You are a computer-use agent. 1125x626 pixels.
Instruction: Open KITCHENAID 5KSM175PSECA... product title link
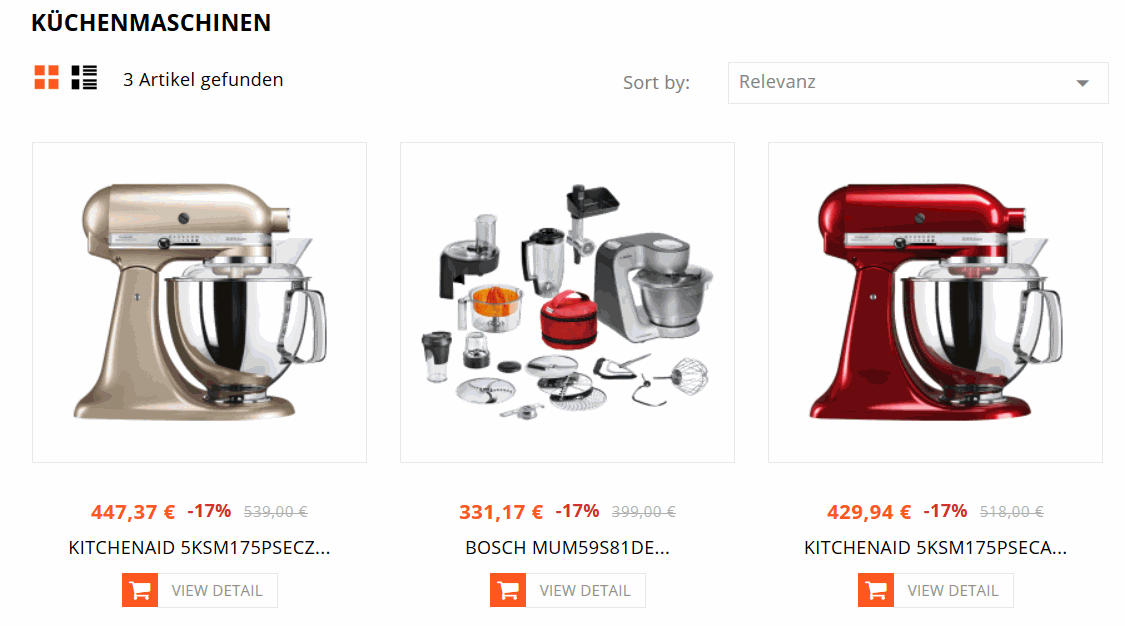(x=936, y=548)
